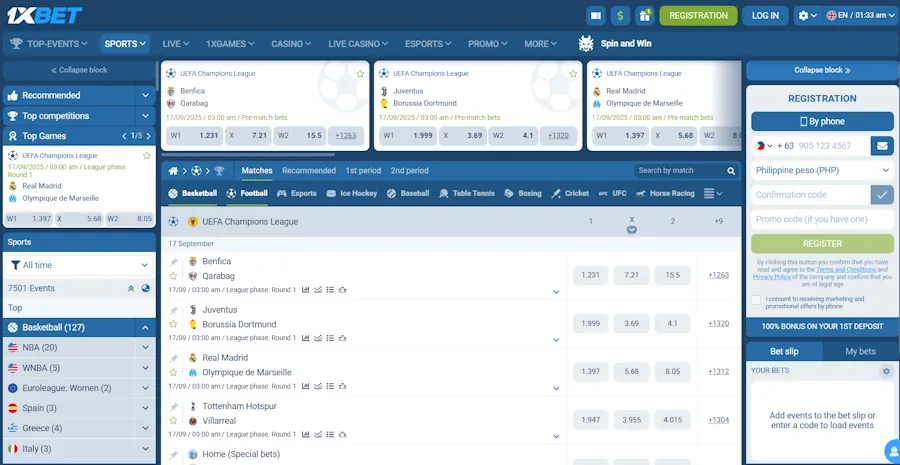Image resolution: width=900 pixels, height=465 pixels.
Task: Click the home icon in breadcrumb bar
Action: coord(174,171)
